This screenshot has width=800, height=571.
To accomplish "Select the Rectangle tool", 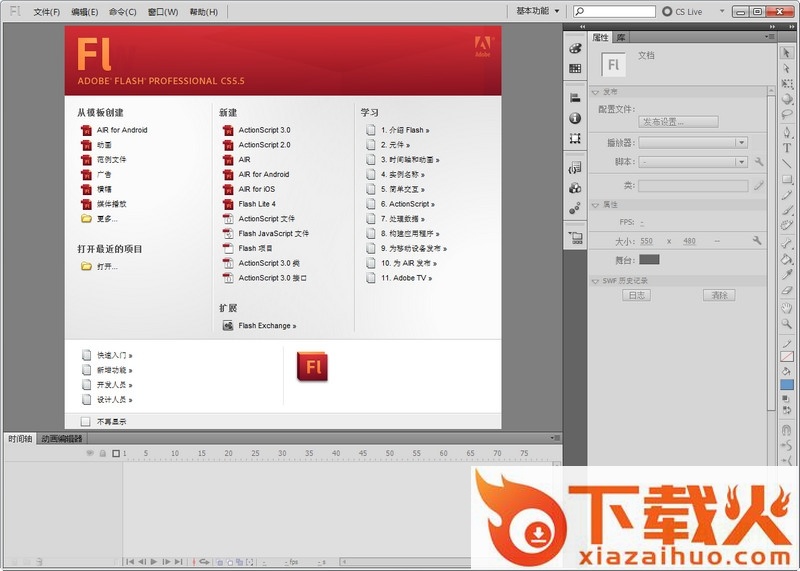I will 787,180.
